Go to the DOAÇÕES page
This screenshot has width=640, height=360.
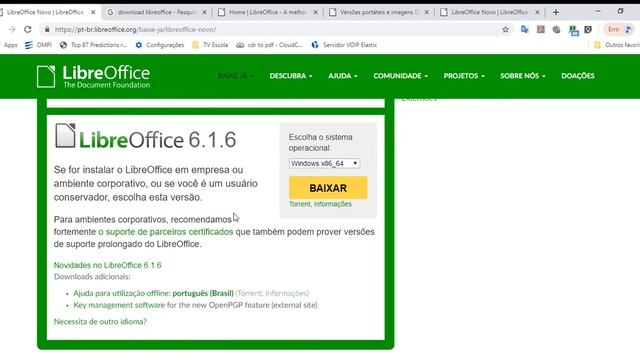(578, 76)
